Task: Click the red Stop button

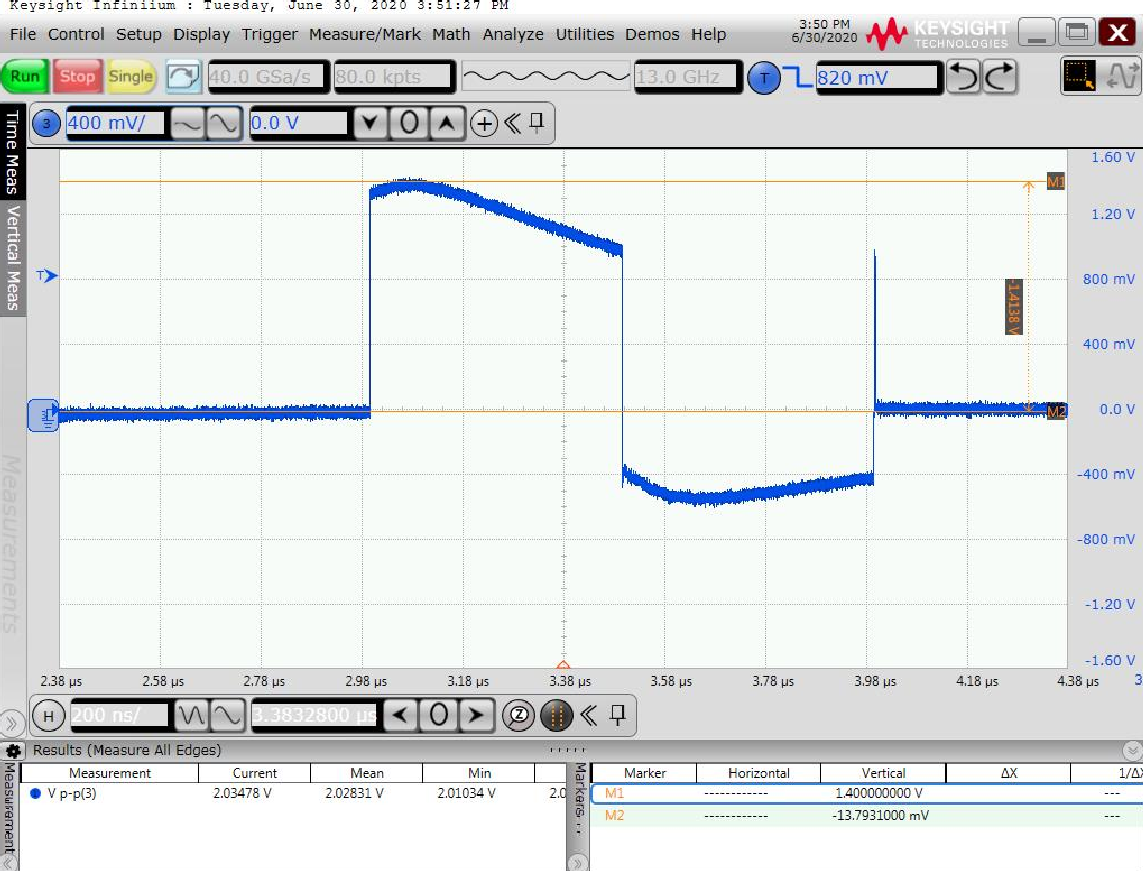Action: (x=77, y=77)
